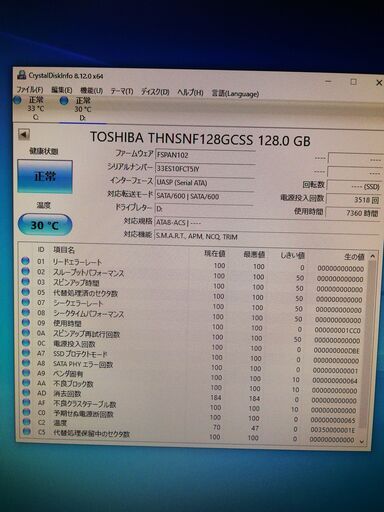Viewport: 384px width, 512px height.
Task: Click the scroll up arrow of attribute list
Action: (x=373, y=256)
